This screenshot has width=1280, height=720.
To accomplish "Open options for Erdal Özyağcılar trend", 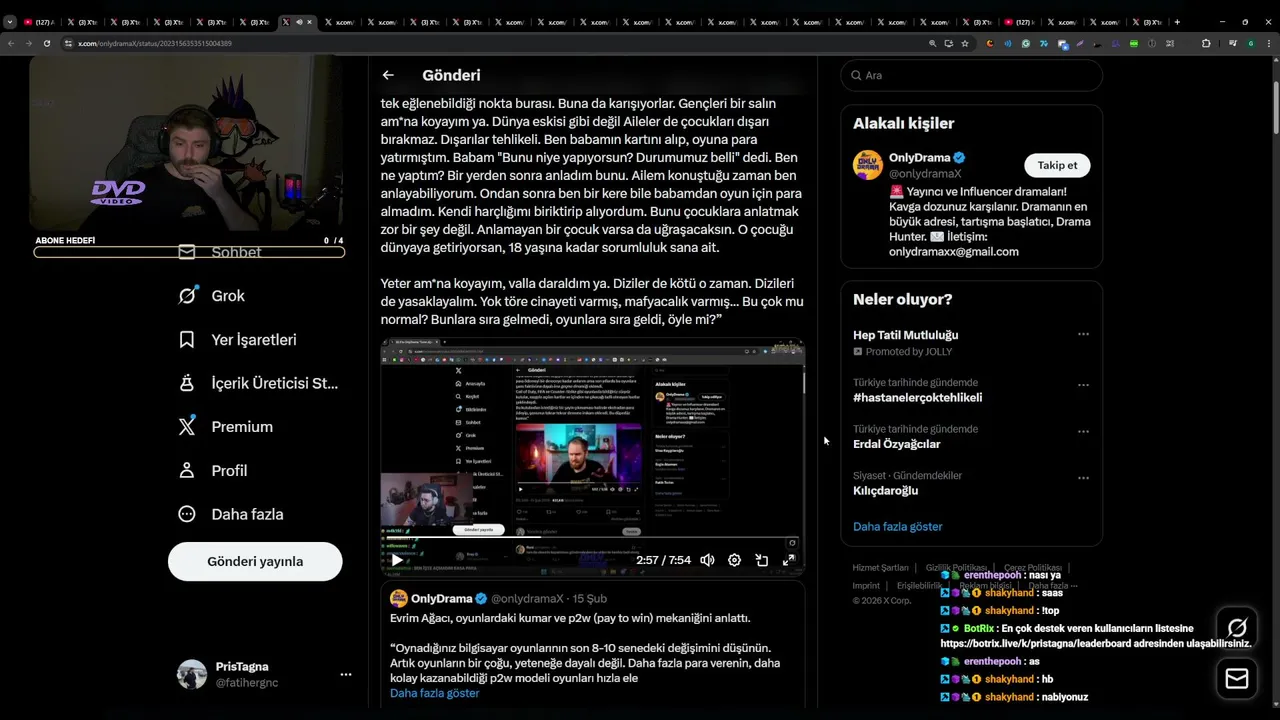I will tap(1083, 432).
